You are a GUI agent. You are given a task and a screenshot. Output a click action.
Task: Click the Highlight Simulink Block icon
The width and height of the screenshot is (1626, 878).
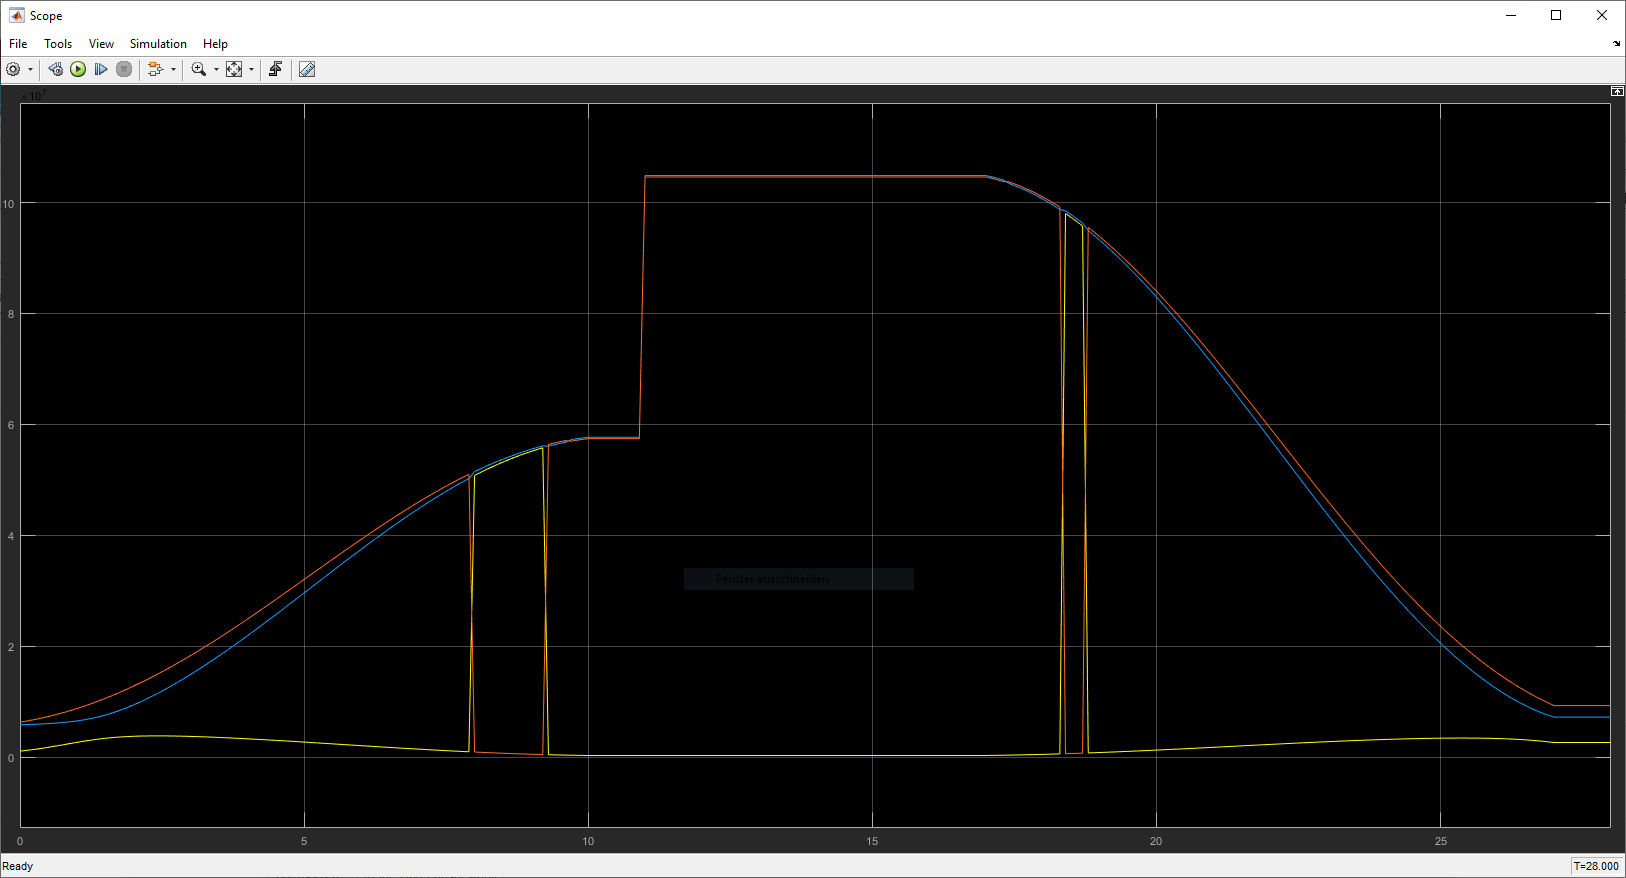[x=155, y=69]
